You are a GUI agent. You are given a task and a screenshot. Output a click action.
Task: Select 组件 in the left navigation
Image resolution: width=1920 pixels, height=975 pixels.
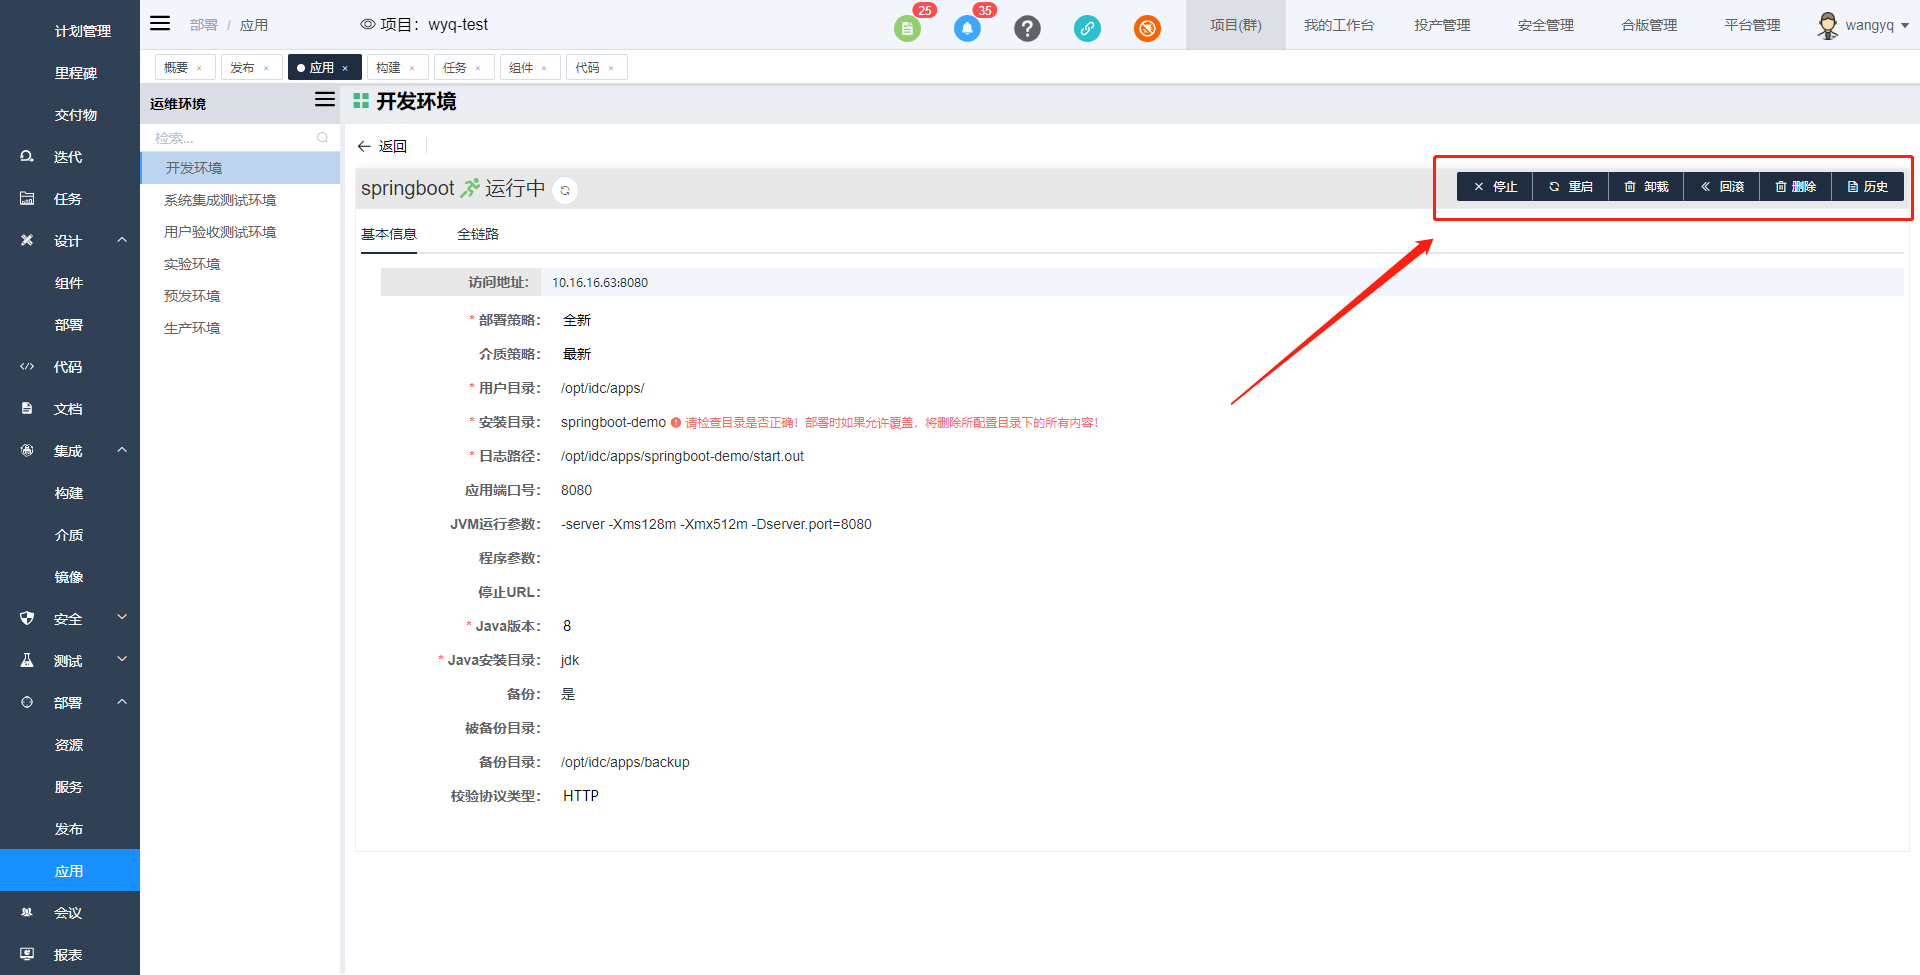(x=67, y=282)
